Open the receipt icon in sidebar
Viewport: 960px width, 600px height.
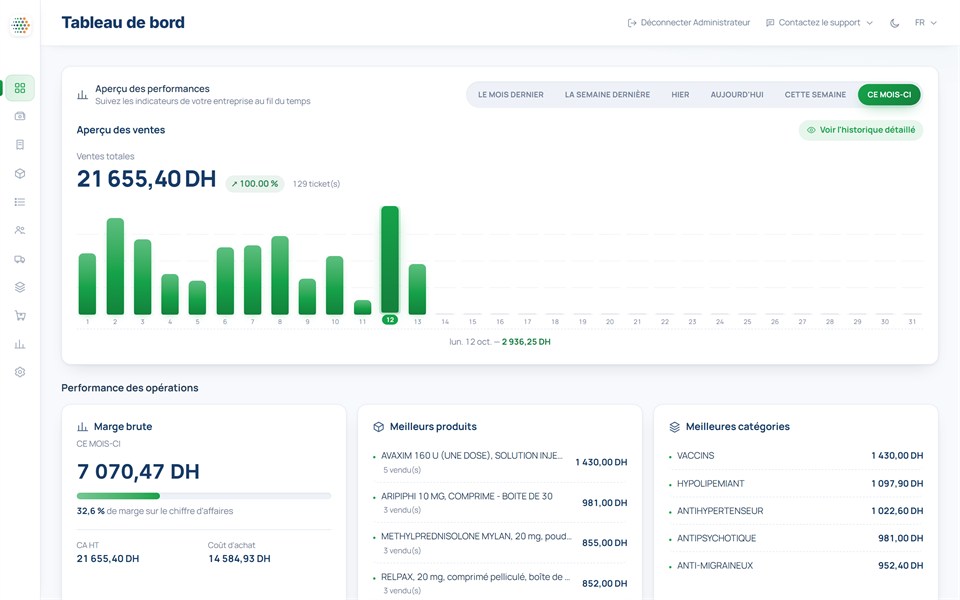pyautogui.click(x=20, y=144)
